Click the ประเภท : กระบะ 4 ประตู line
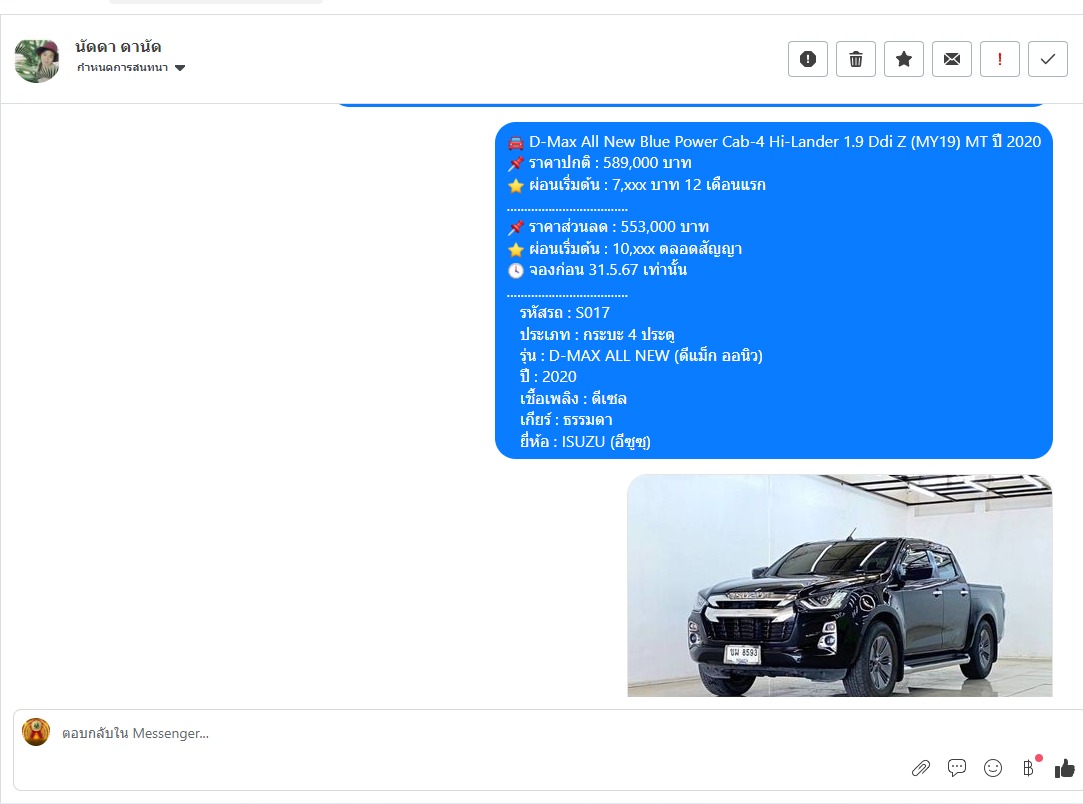 click(x=597, y=334)
